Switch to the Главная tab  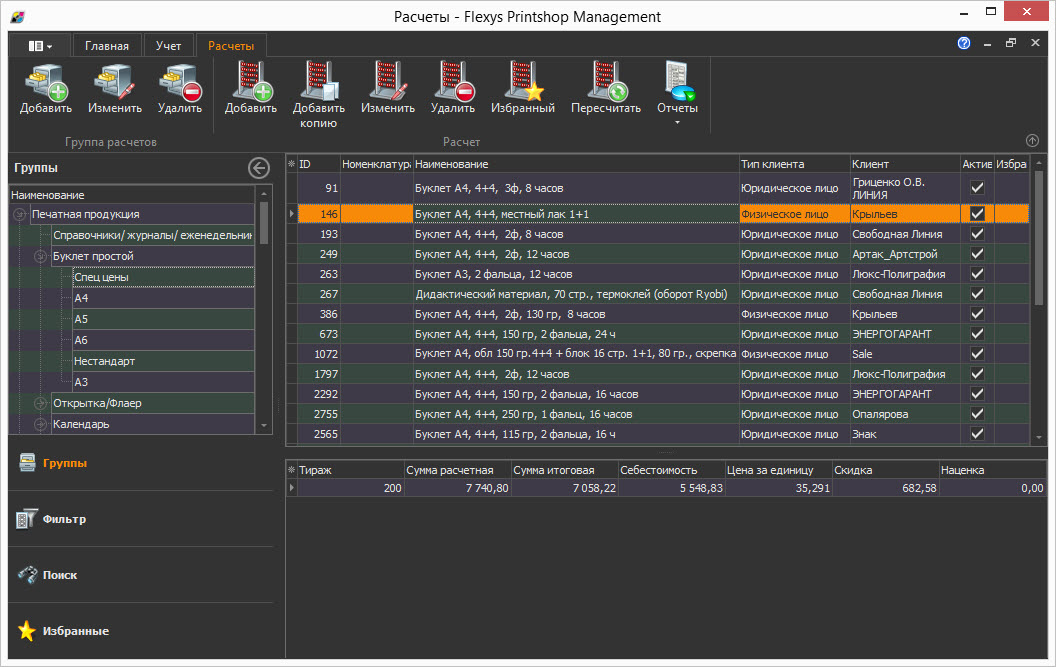106,46
